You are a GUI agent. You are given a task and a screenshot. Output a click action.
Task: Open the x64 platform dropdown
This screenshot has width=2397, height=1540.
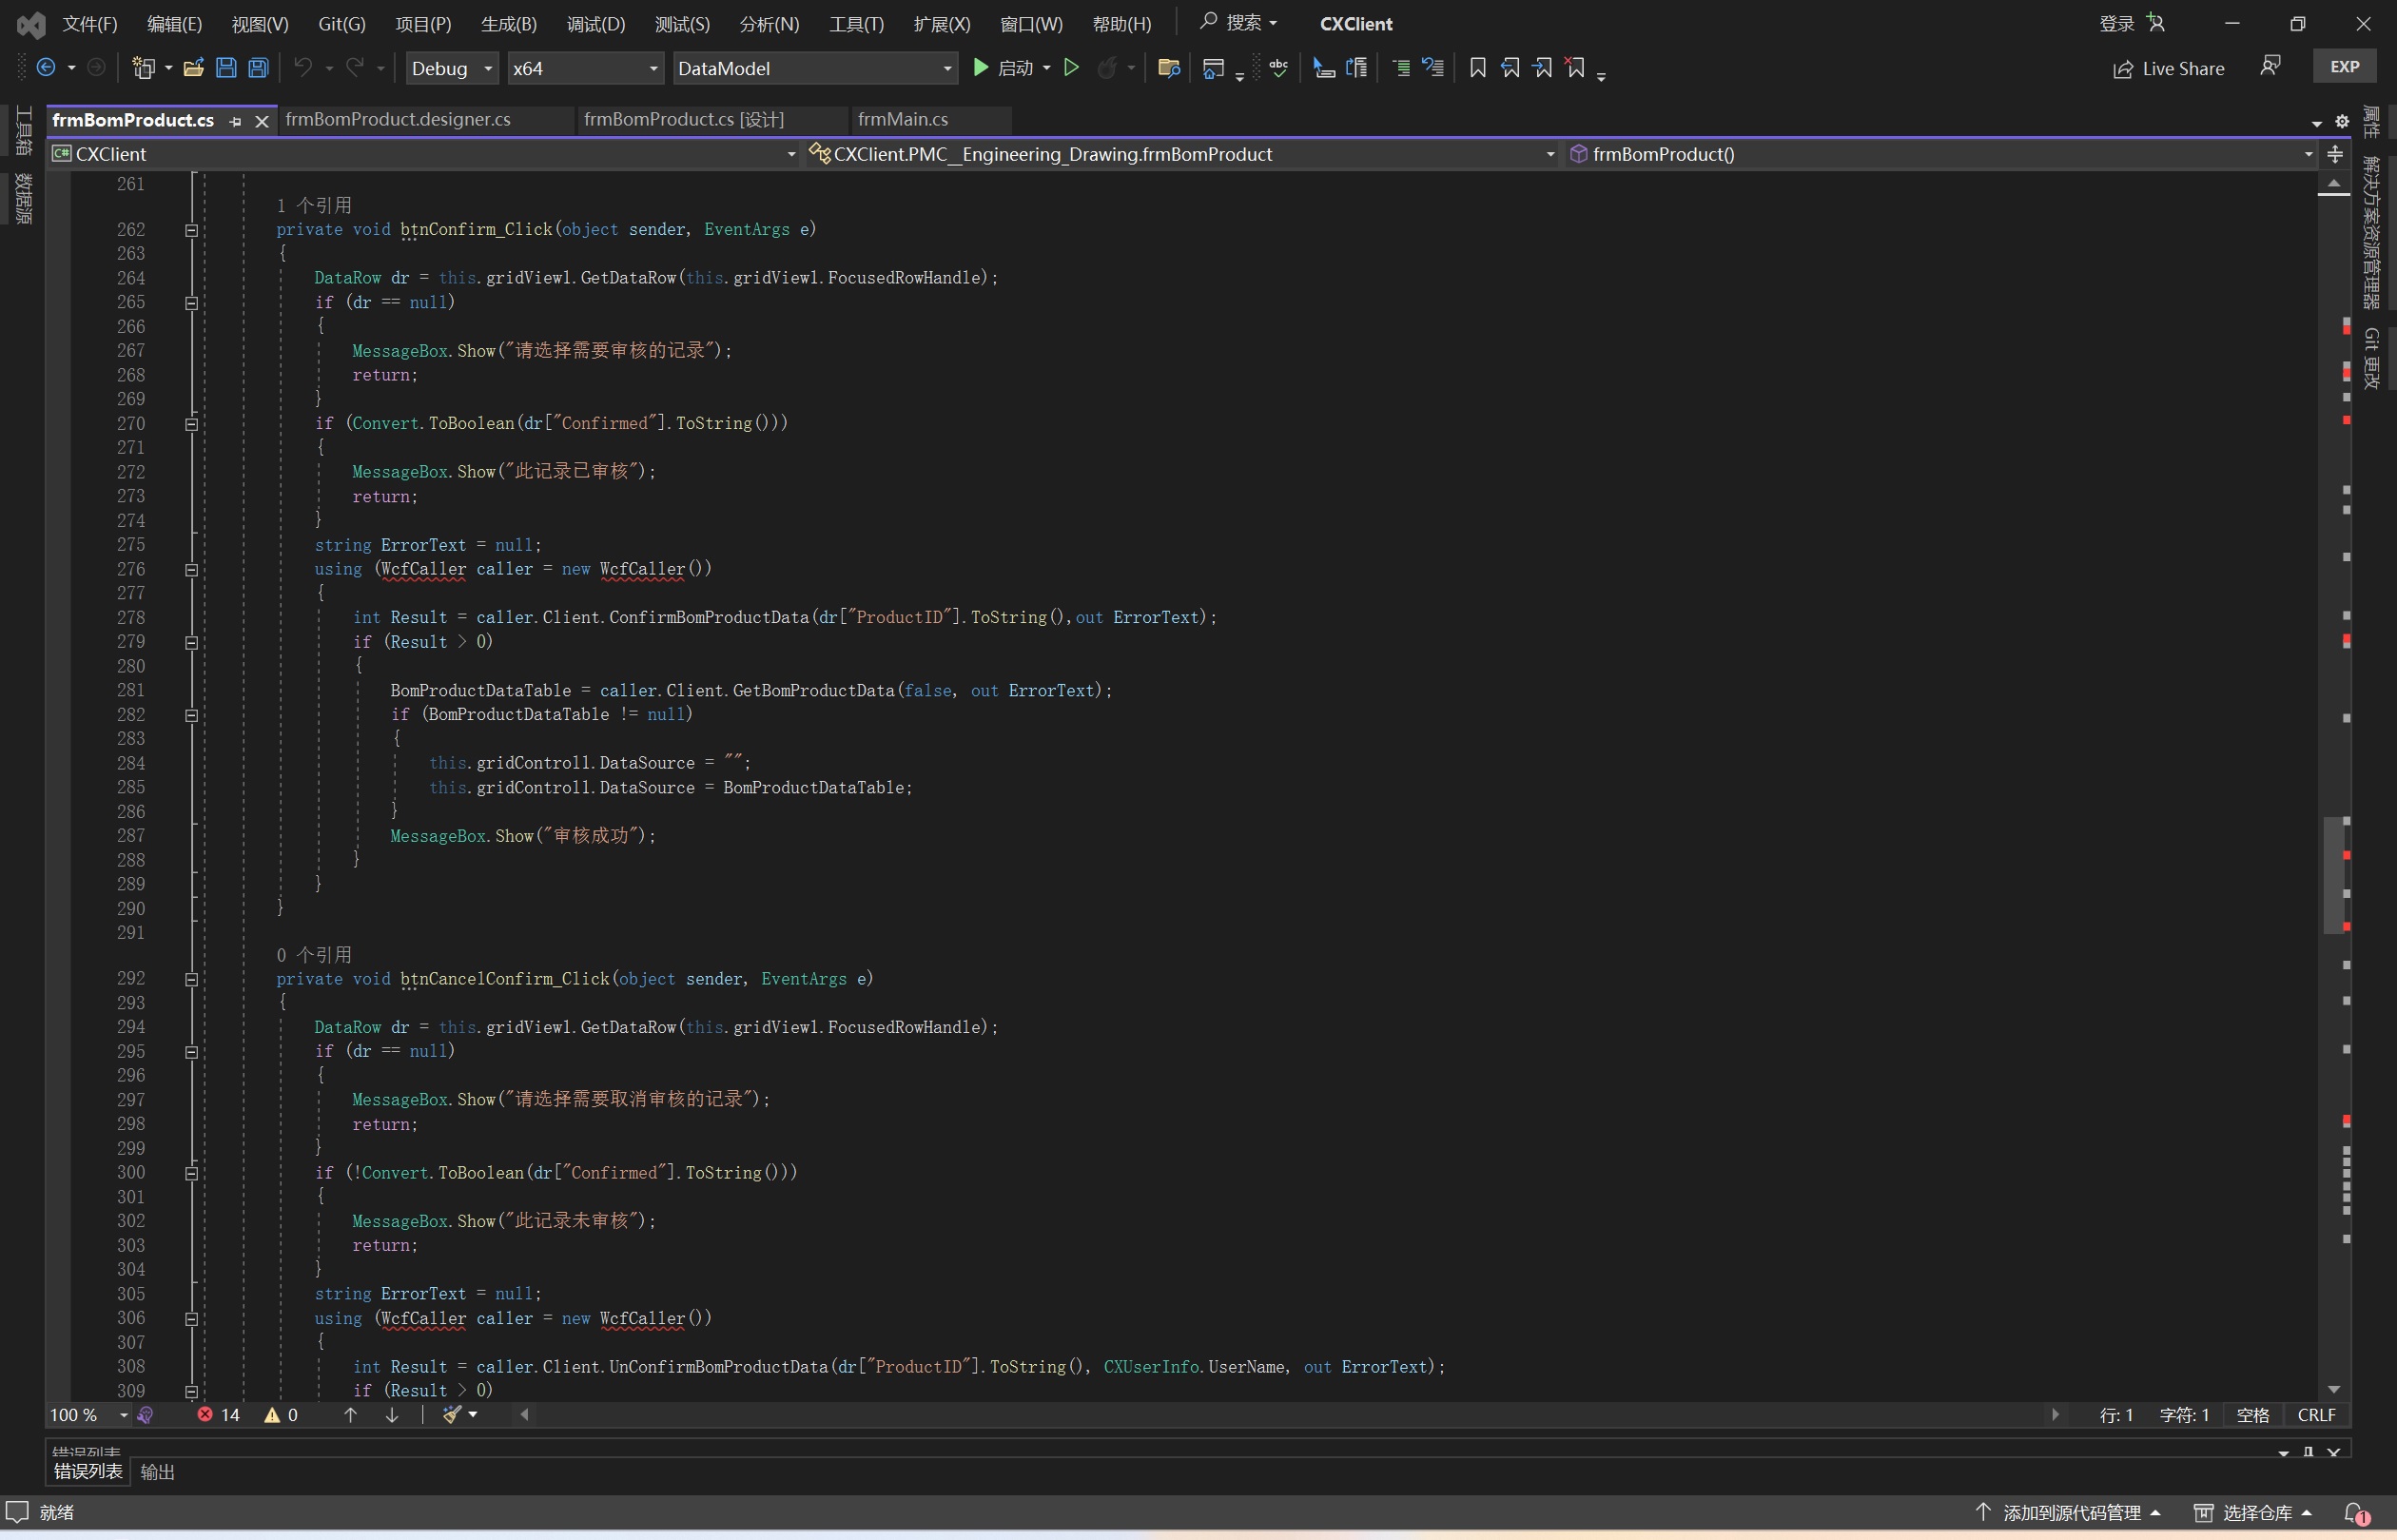pos(584,68)
